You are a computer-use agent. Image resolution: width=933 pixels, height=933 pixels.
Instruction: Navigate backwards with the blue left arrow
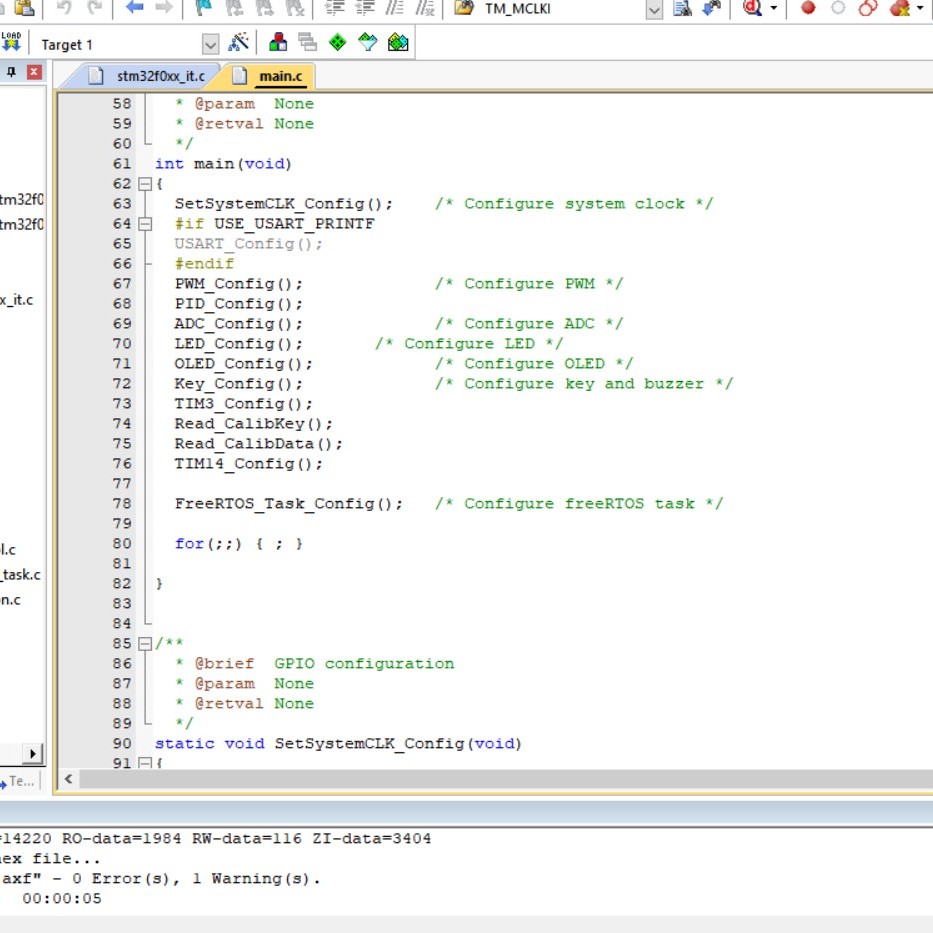[x=134, y=8]
